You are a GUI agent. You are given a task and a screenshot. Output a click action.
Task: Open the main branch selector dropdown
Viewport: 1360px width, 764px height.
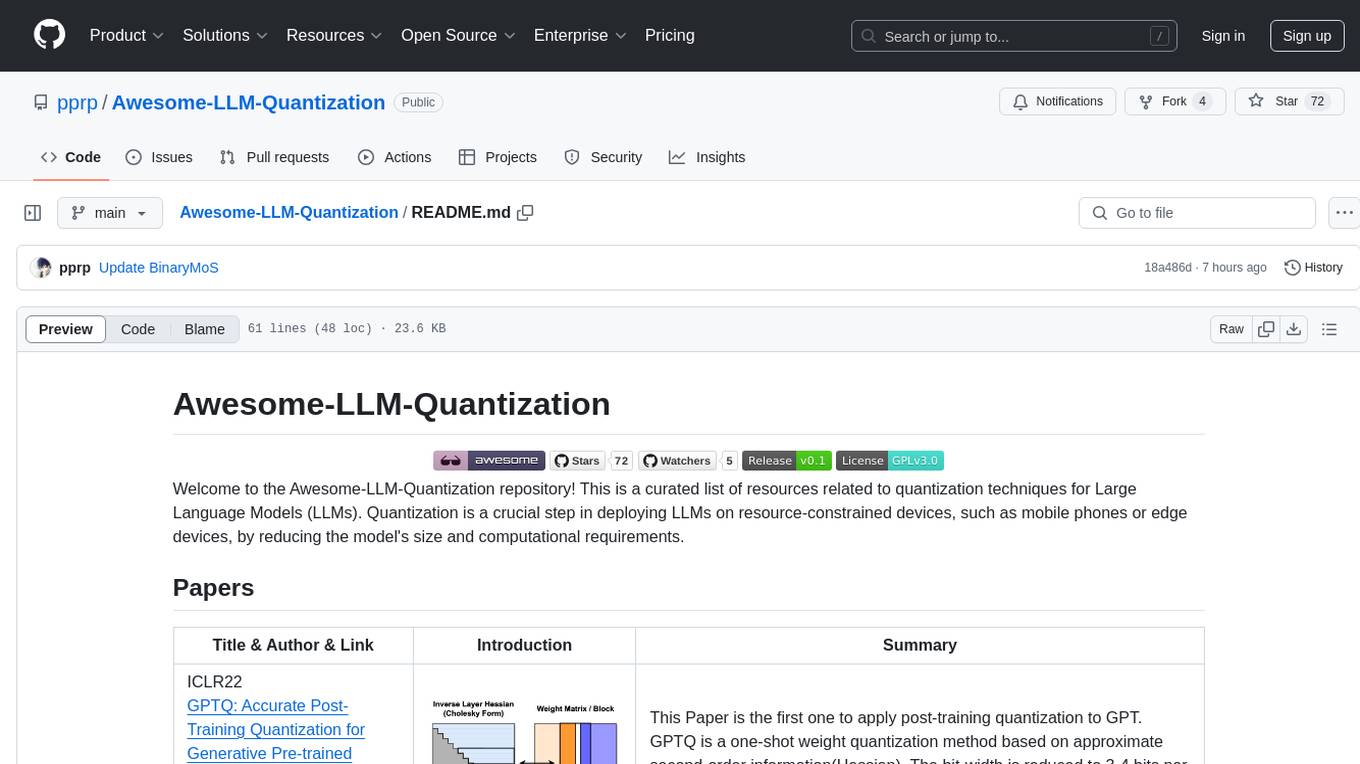coord(110,213)
